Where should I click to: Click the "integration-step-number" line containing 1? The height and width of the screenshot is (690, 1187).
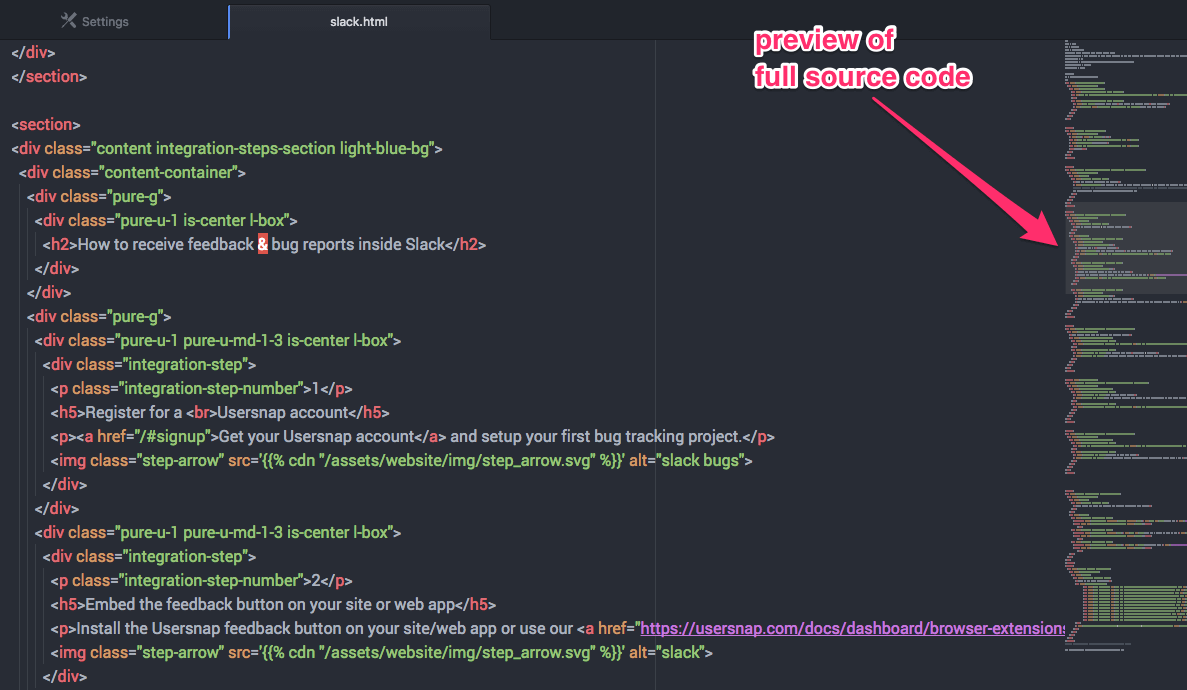coord(201,389)
